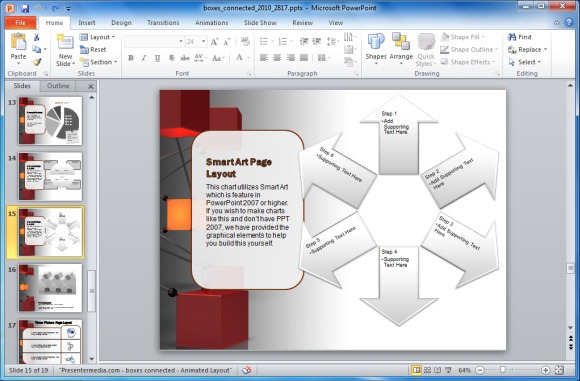Viewport: 580px width, 381px height.
Task: Open the Layout dropdown
Action: pos(98,37)
